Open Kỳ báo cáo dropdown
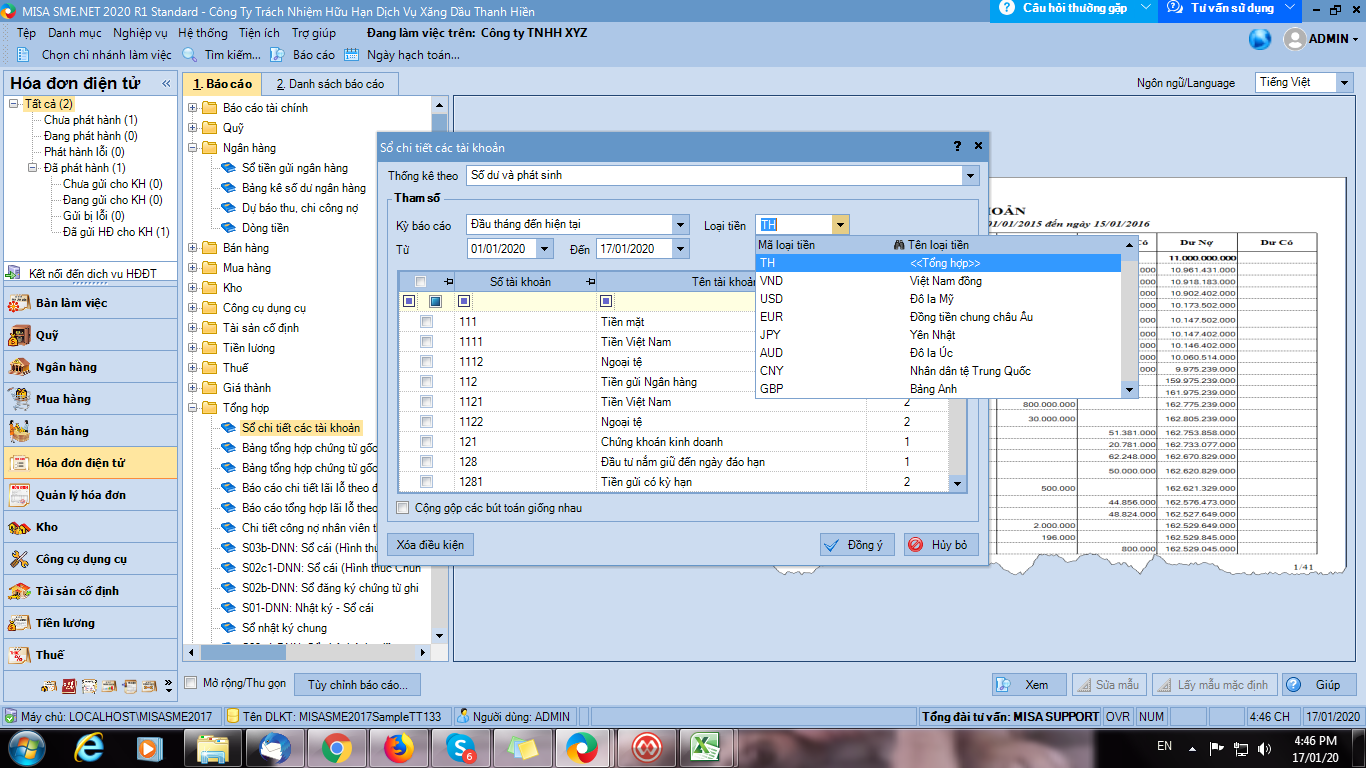Screen dimensions: 1366x768 point(681,225)
